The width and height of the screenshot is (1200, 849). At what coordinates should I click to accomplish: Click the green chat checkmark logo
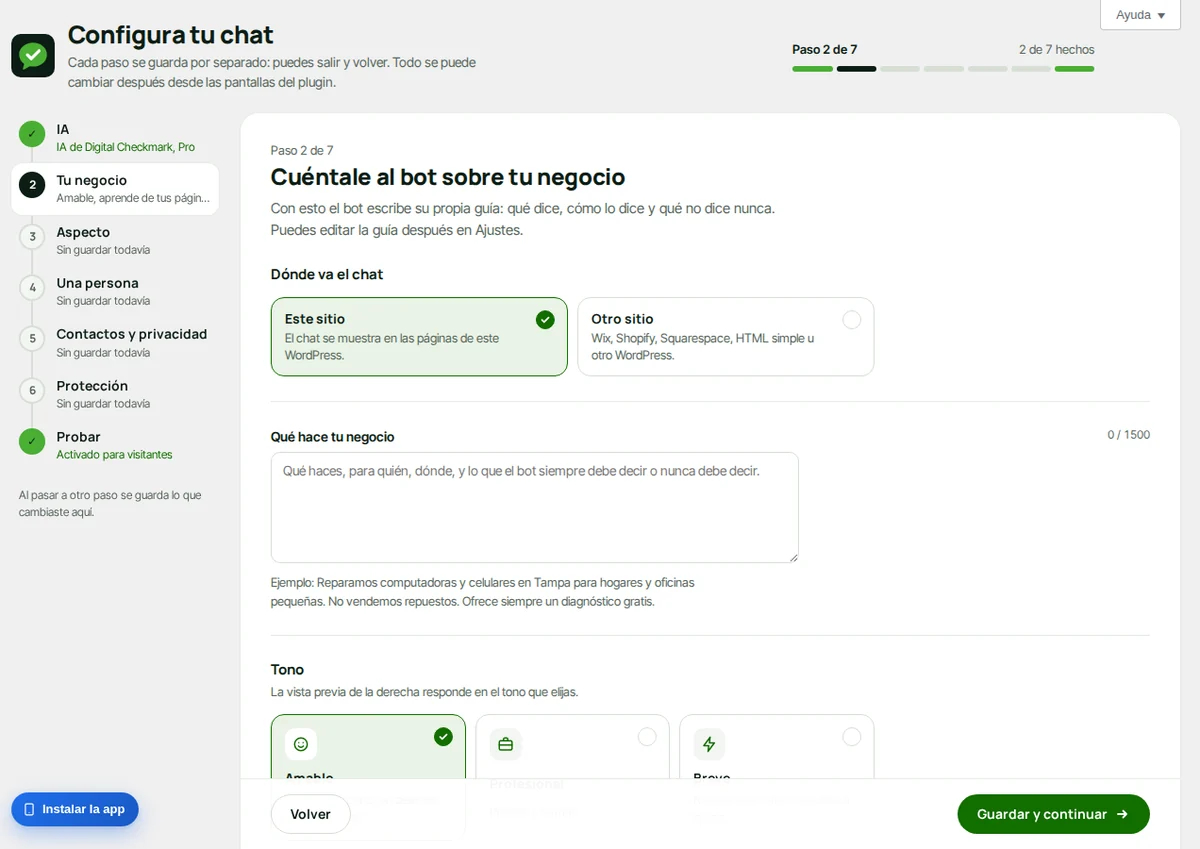pos(33,55)
